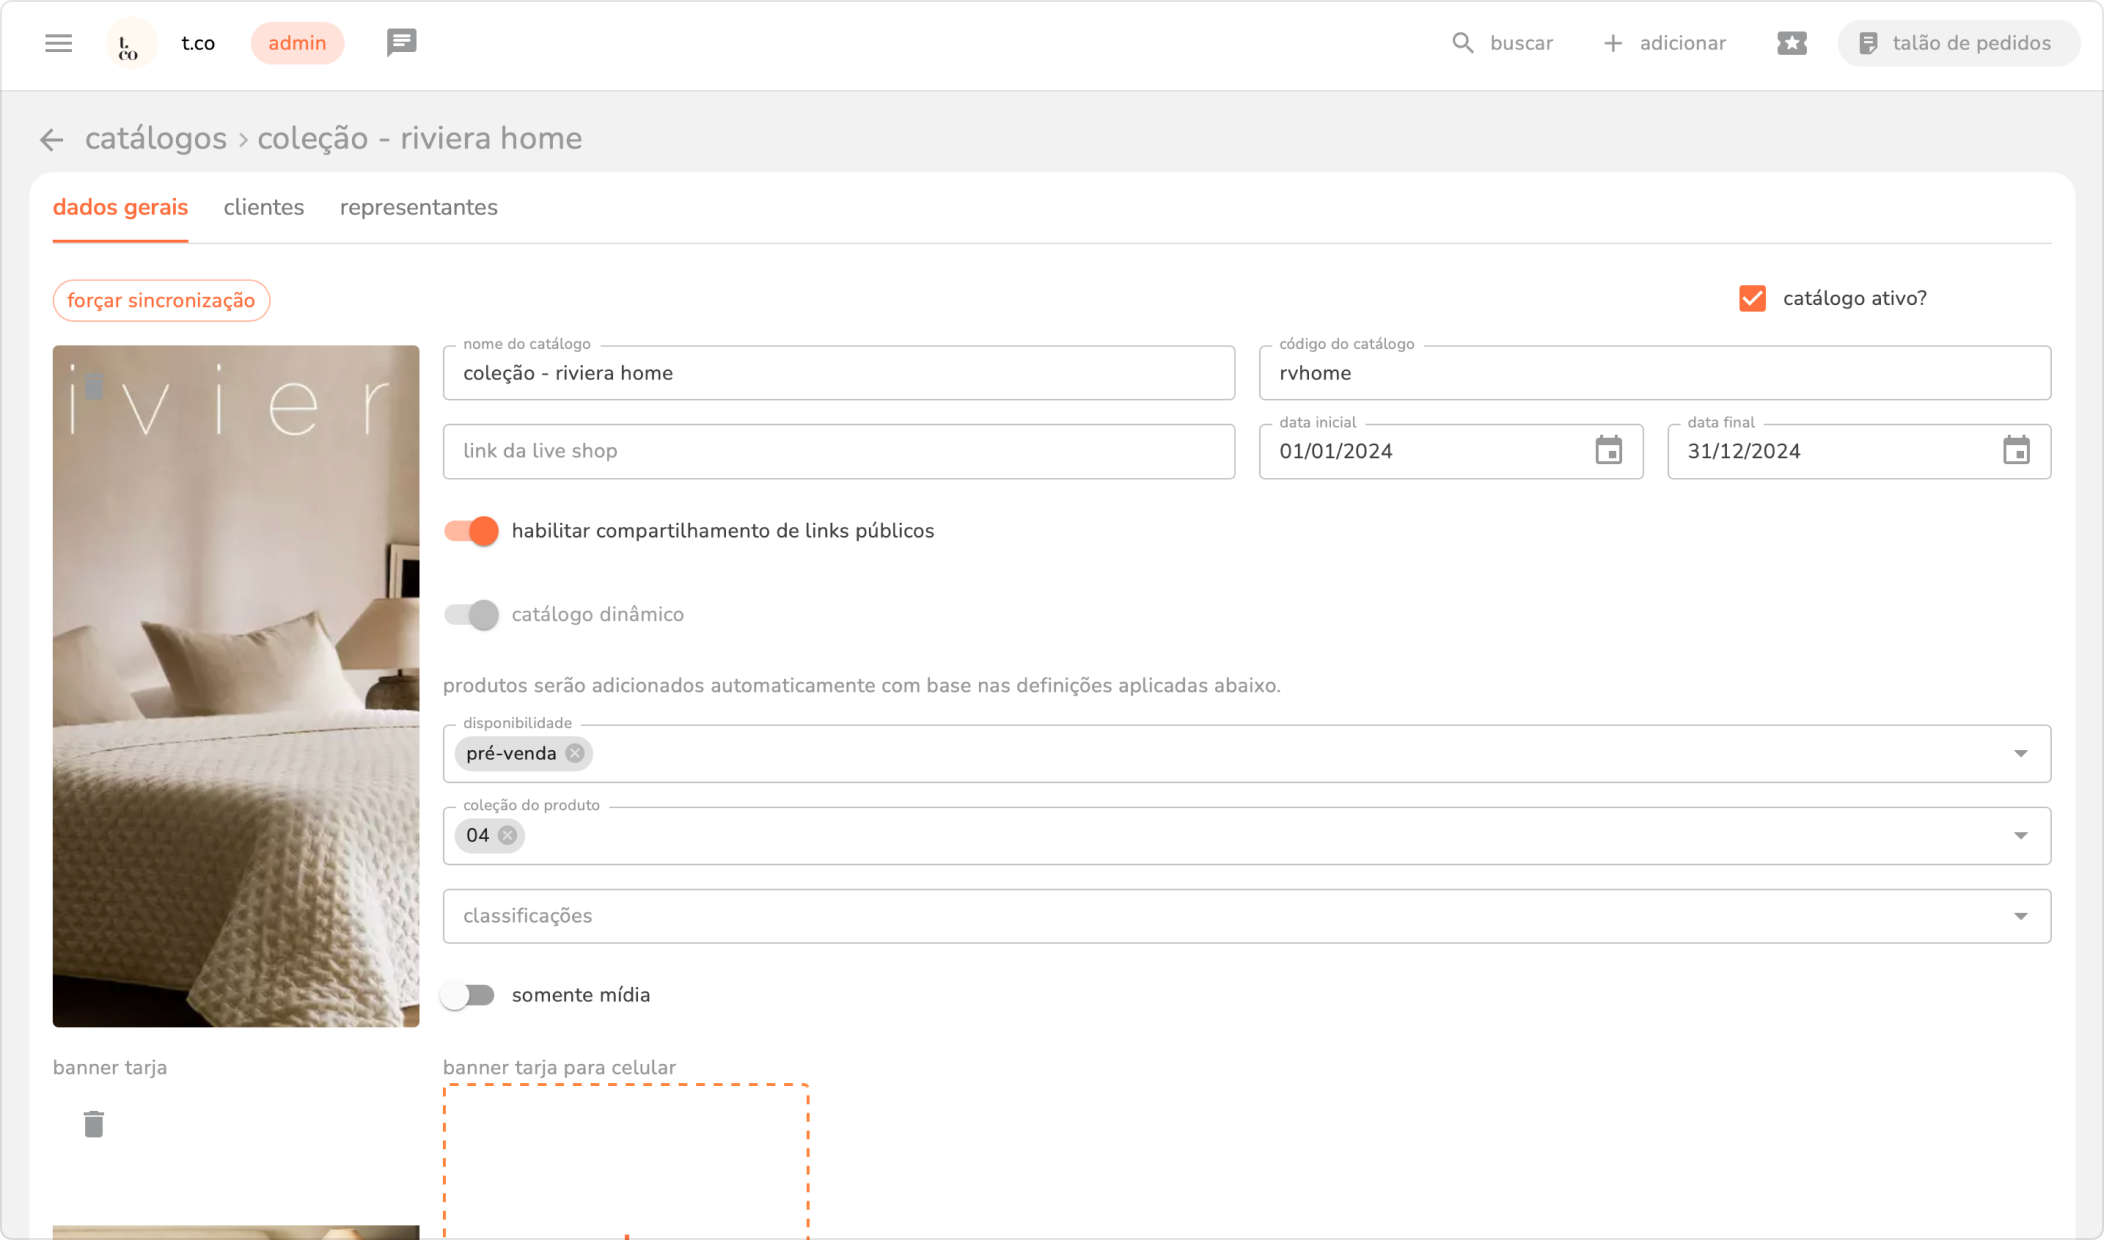The width and height of the screenshot is (2104, 1240).
Task: Expand the coleção do produto dropdown
Action: click(2020, 835)
